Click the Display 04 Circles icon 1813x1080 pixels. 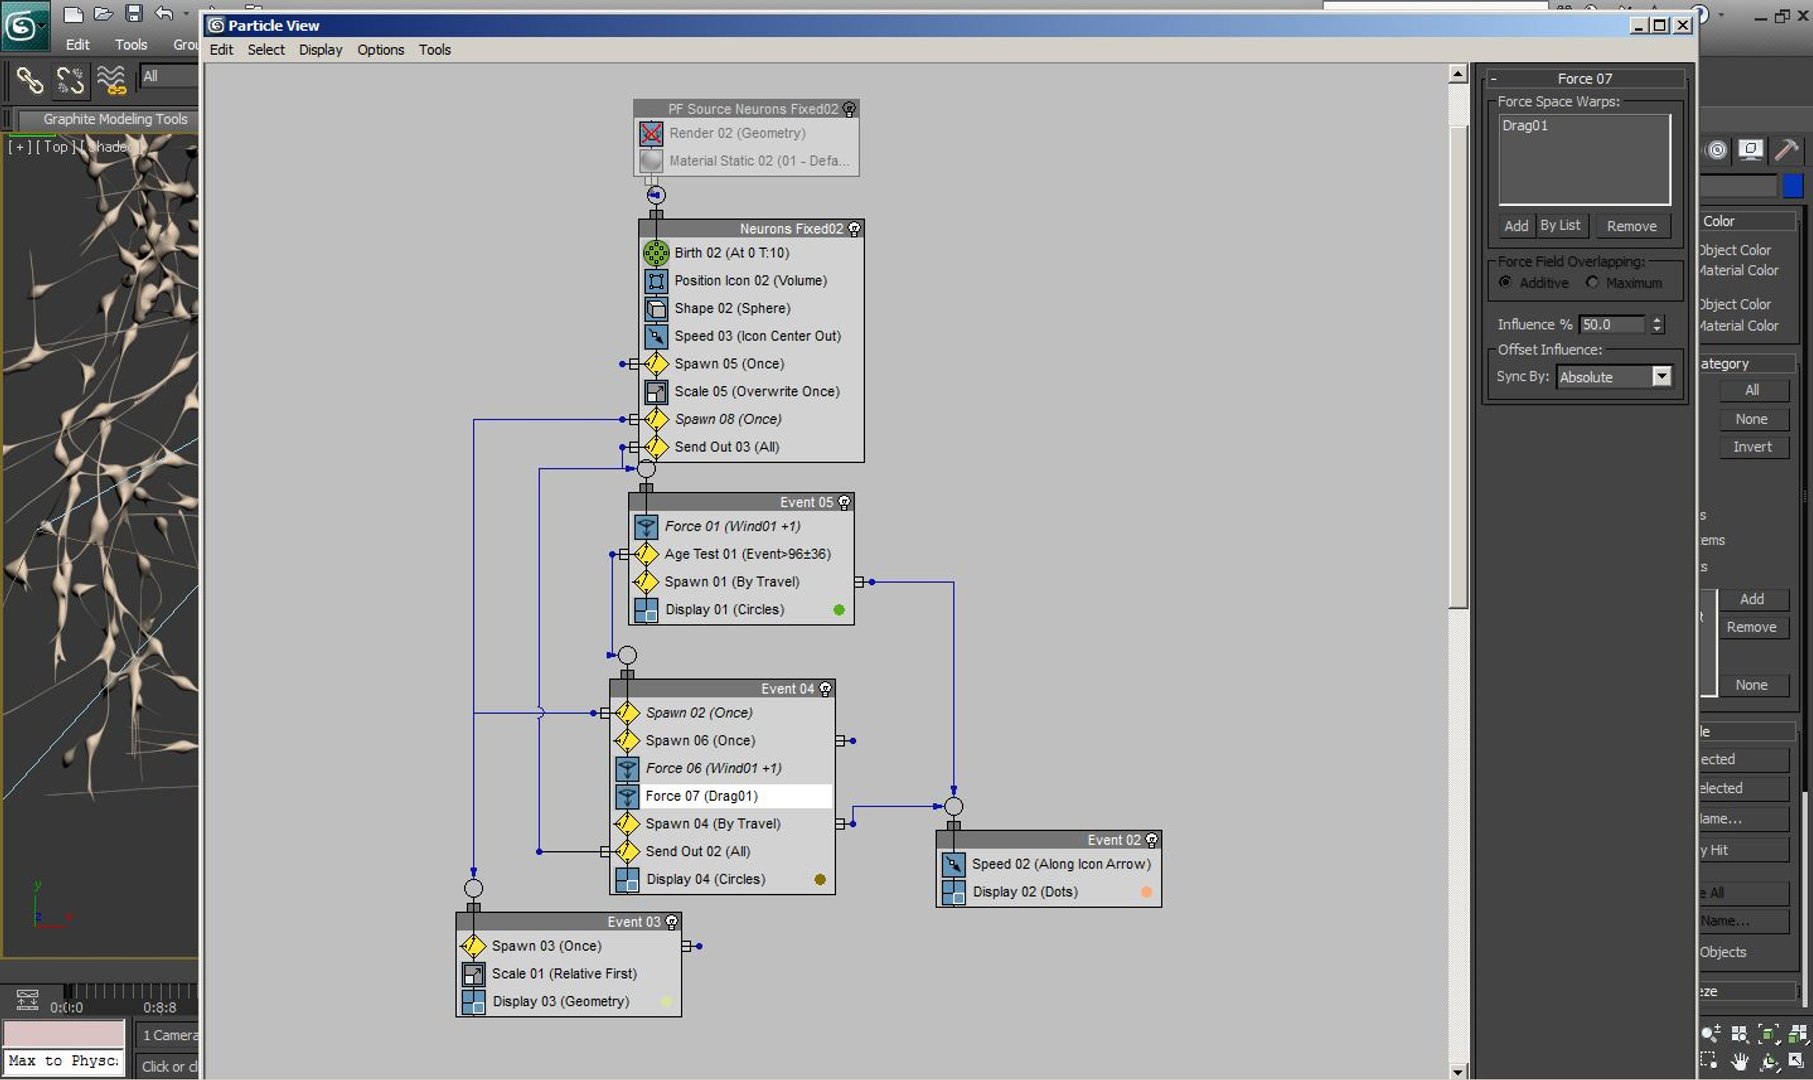click(x=627, y=879)
